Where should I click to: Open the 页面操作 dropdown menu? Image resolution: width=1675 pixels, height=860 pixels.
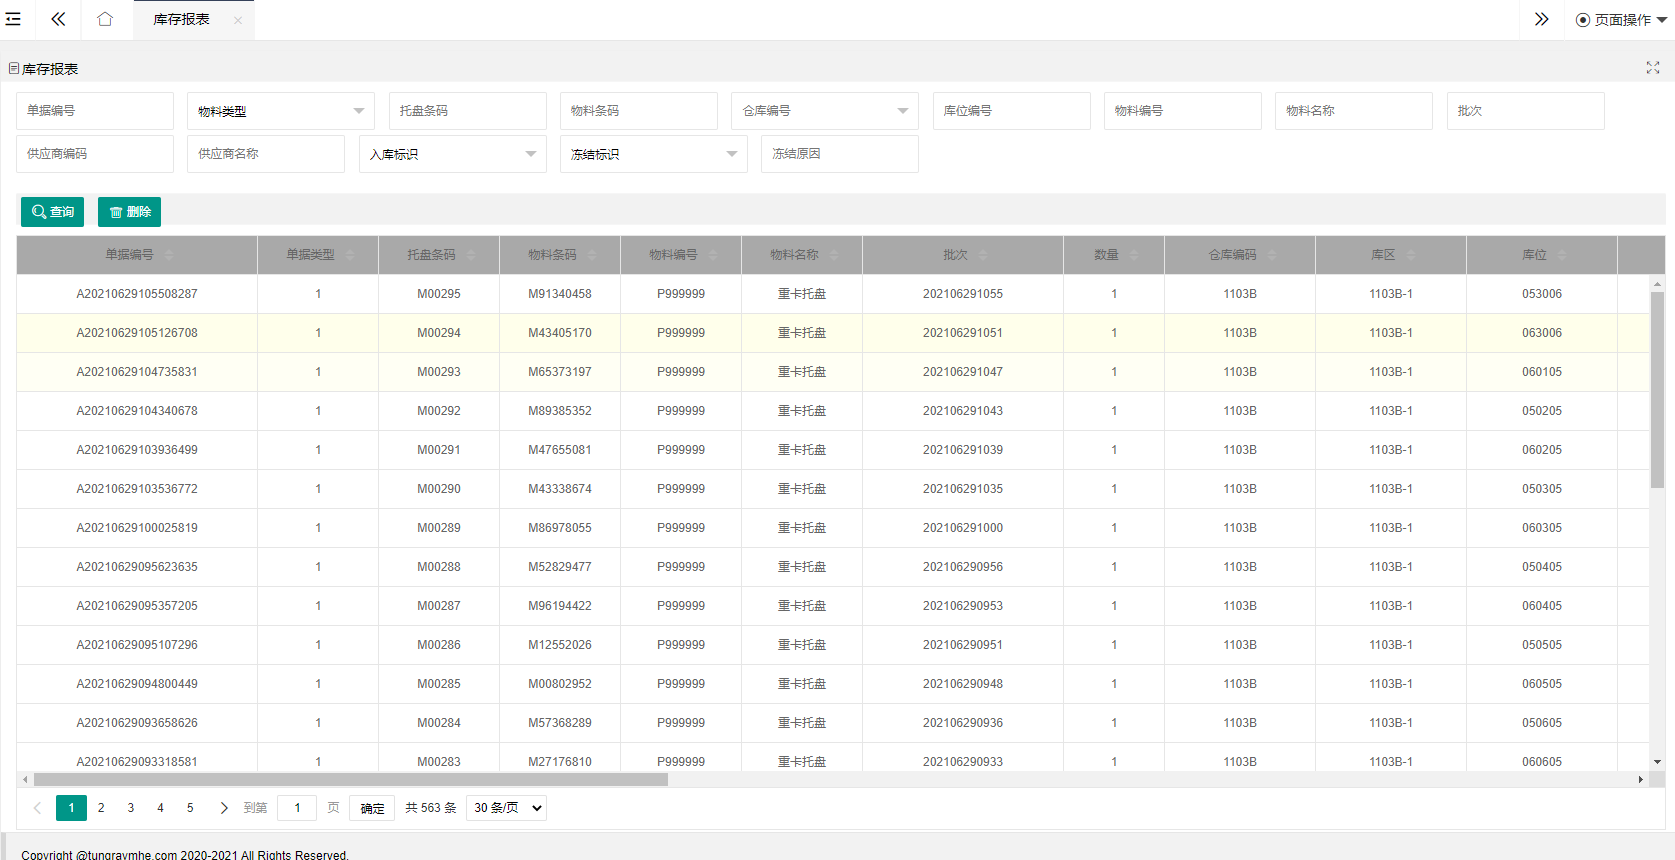click(x=1621, y=20)
